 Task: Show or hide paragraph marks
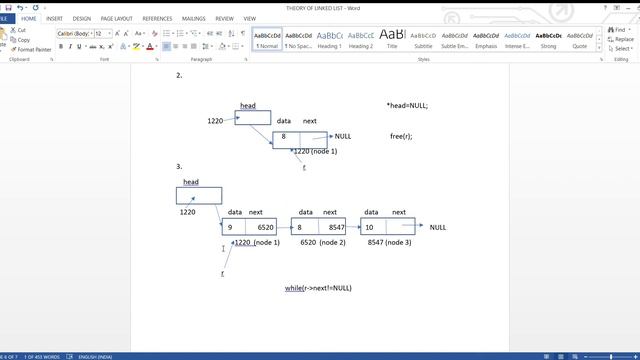[x=243, y=33]
